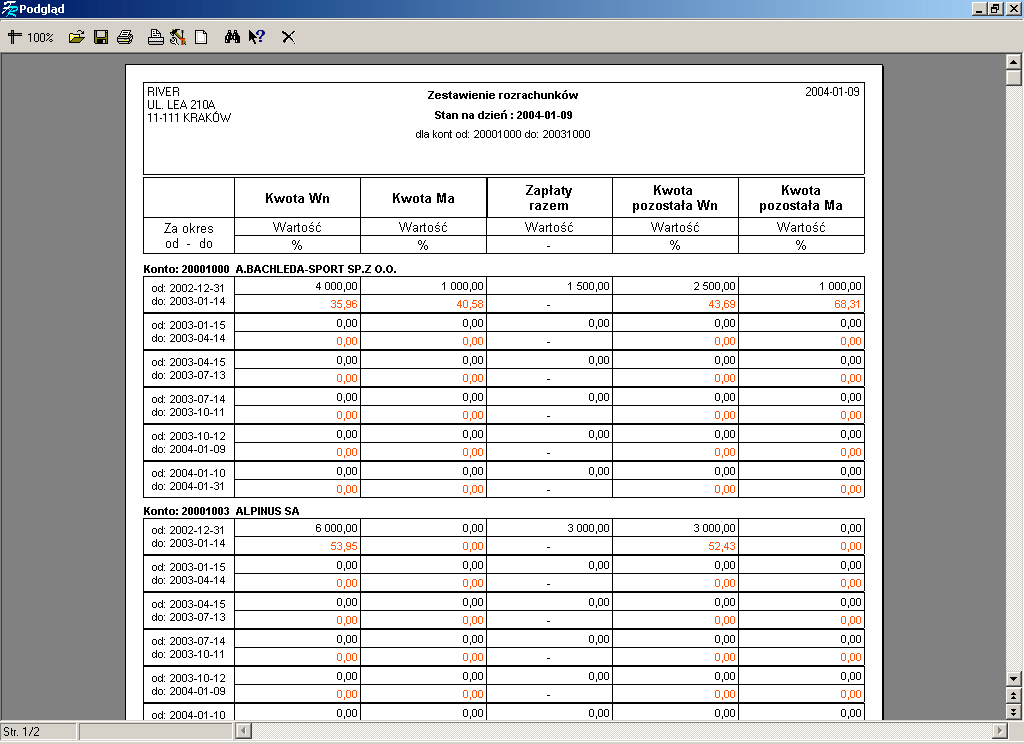The image size is (1024, 744).
Task: Click the red percentage '43,69'
Action: click(722, 304)
